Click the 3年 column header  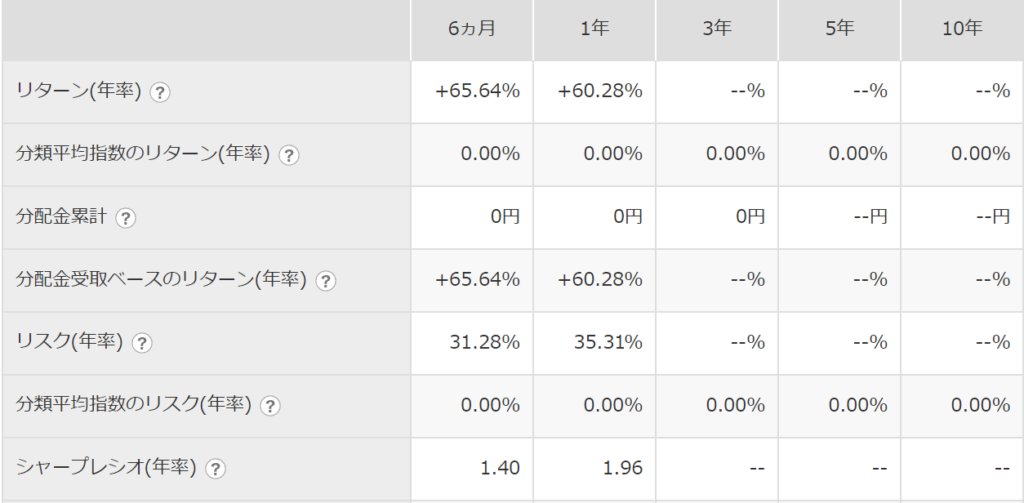tap(717, 30)
